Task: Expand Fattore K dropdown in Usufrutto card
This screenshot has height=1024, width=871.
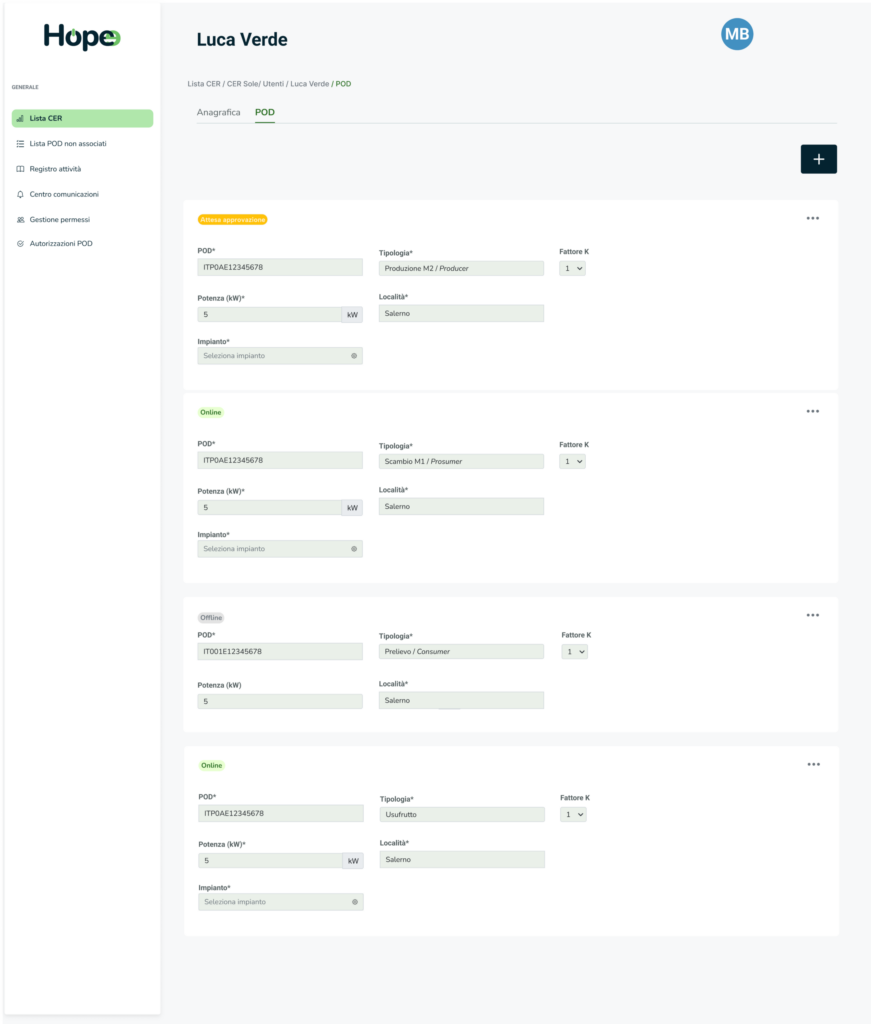Action: tap(574, 814)
